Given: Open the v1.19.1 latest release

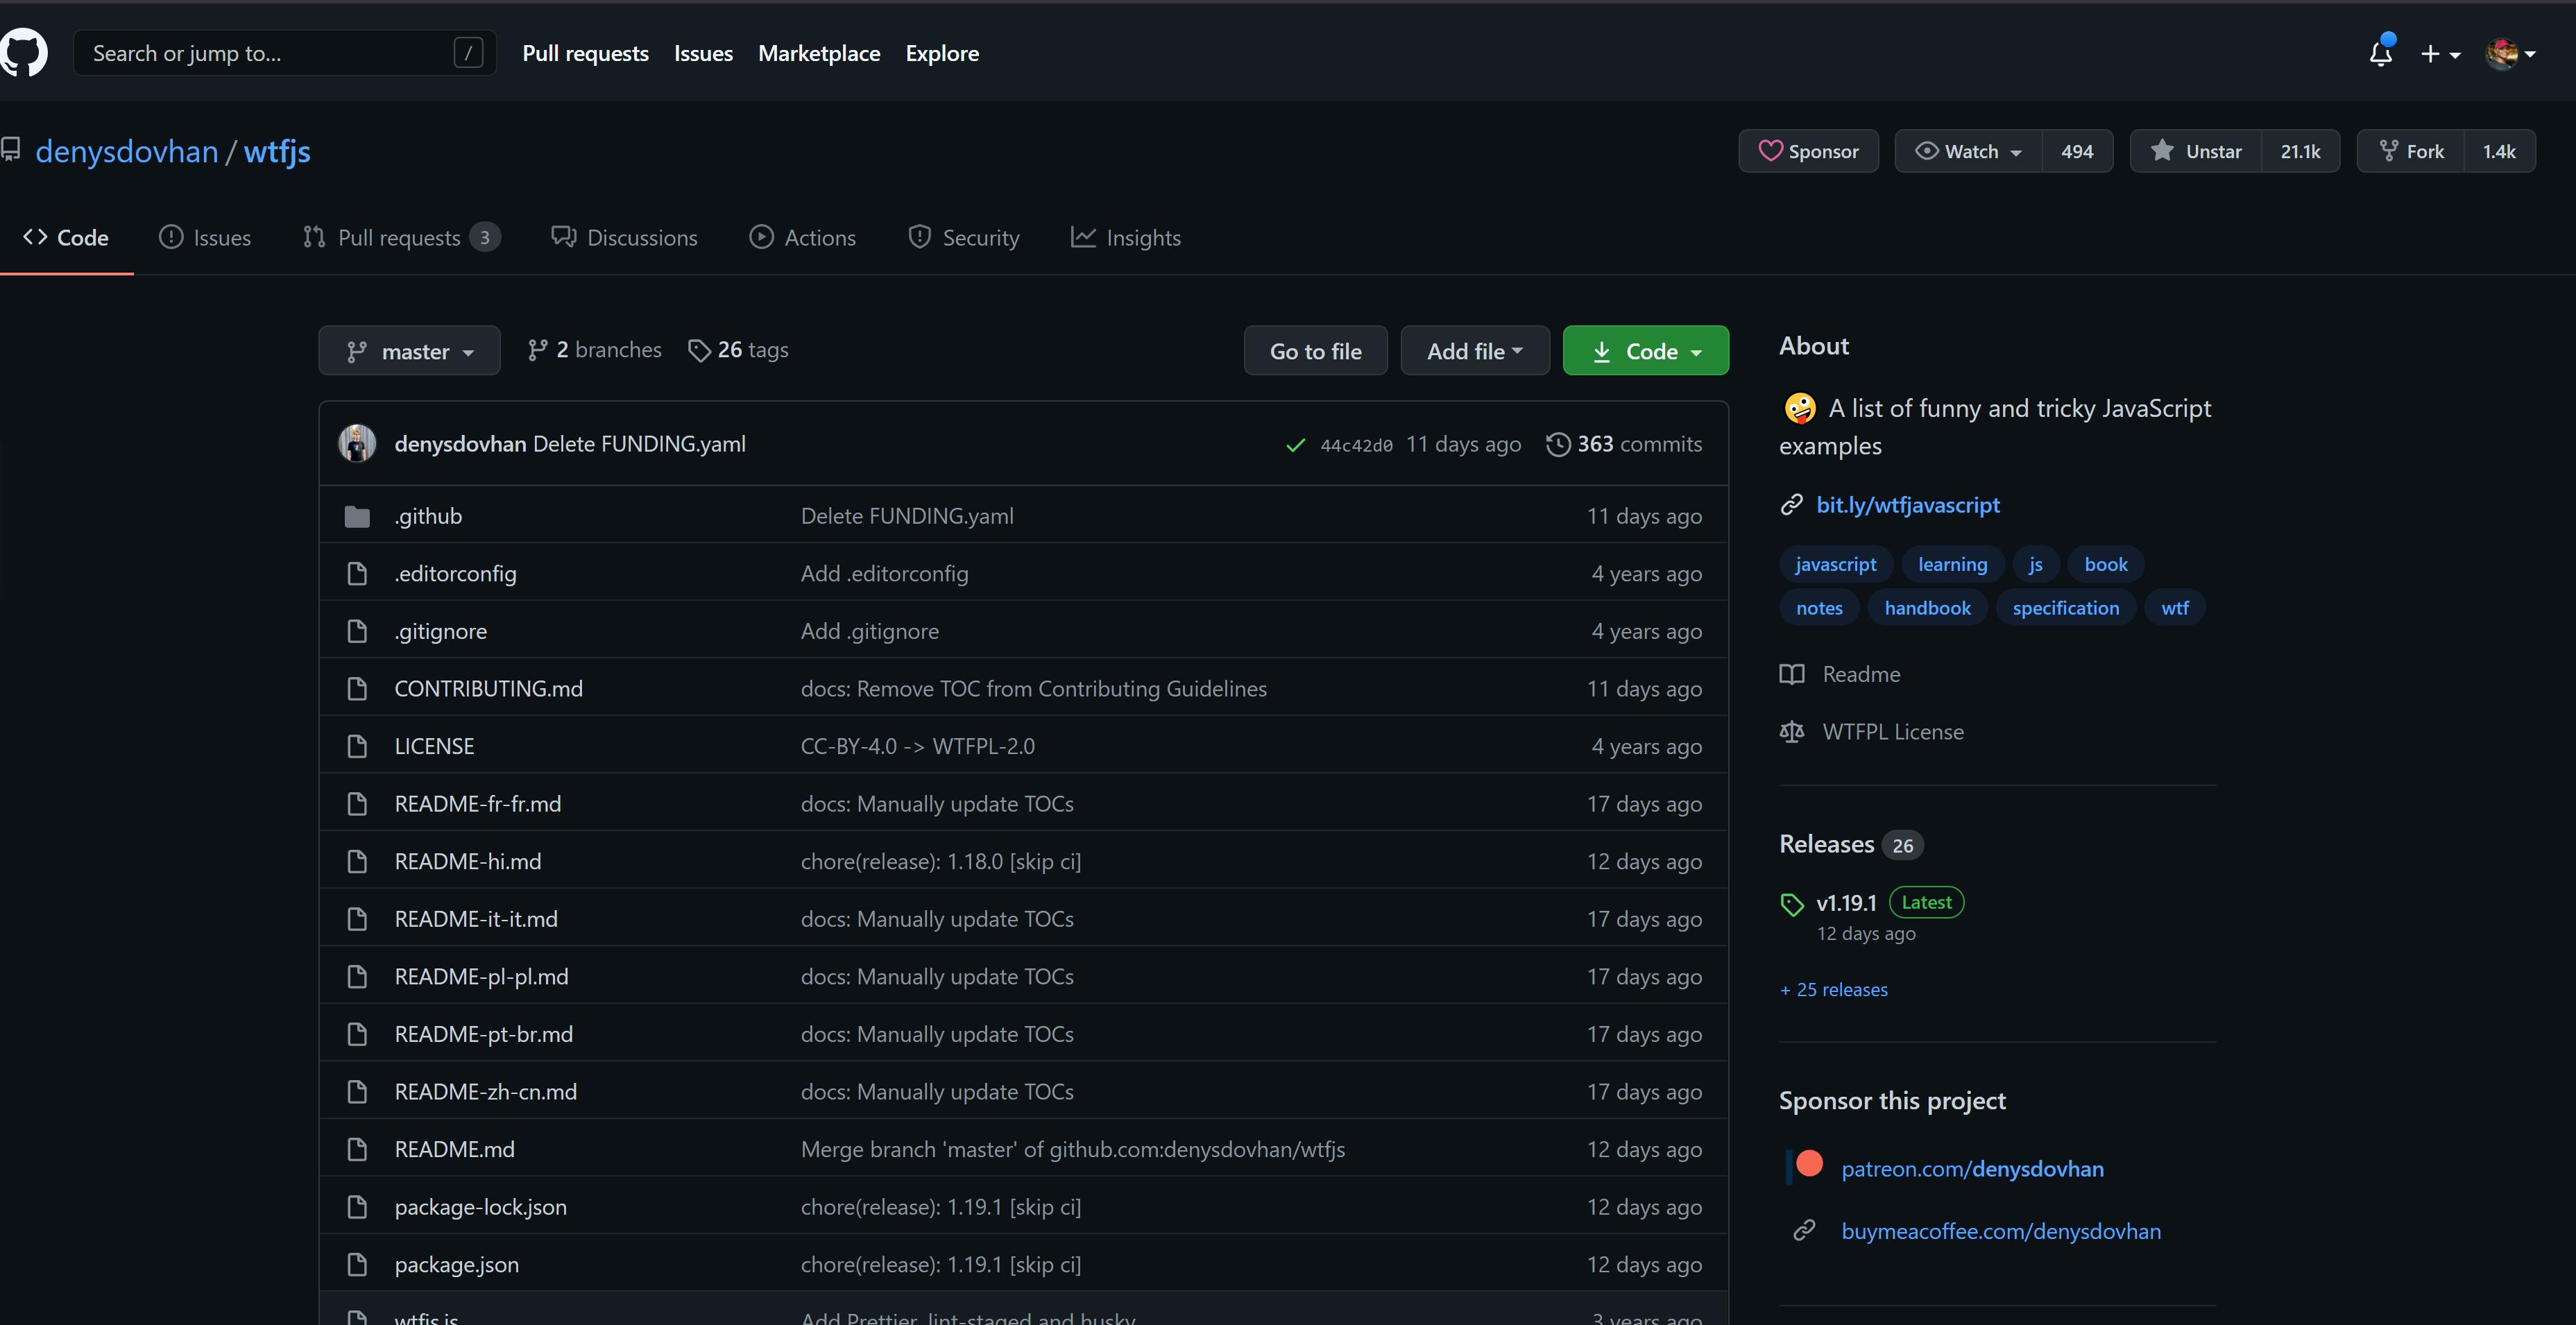Looking at the screenshot, I should point(1846,903).
